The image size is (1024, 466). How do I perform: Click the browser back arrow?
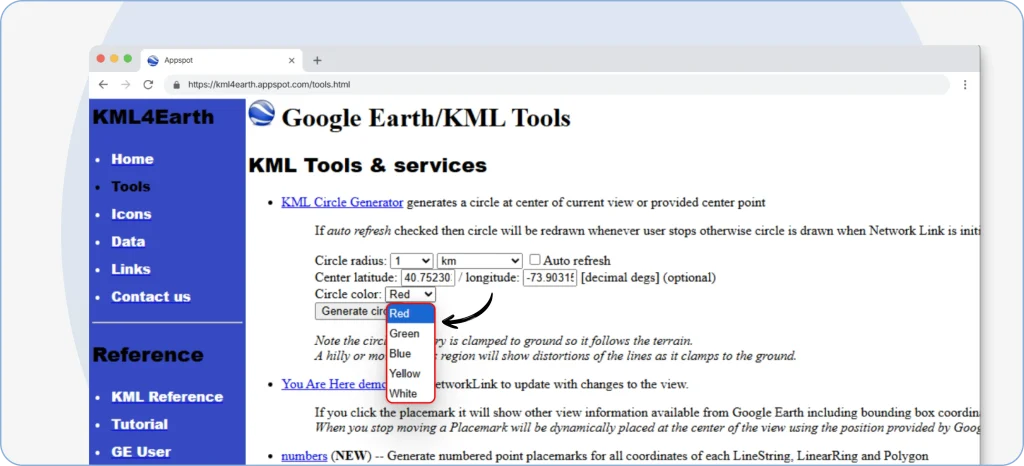pos(103,84)
